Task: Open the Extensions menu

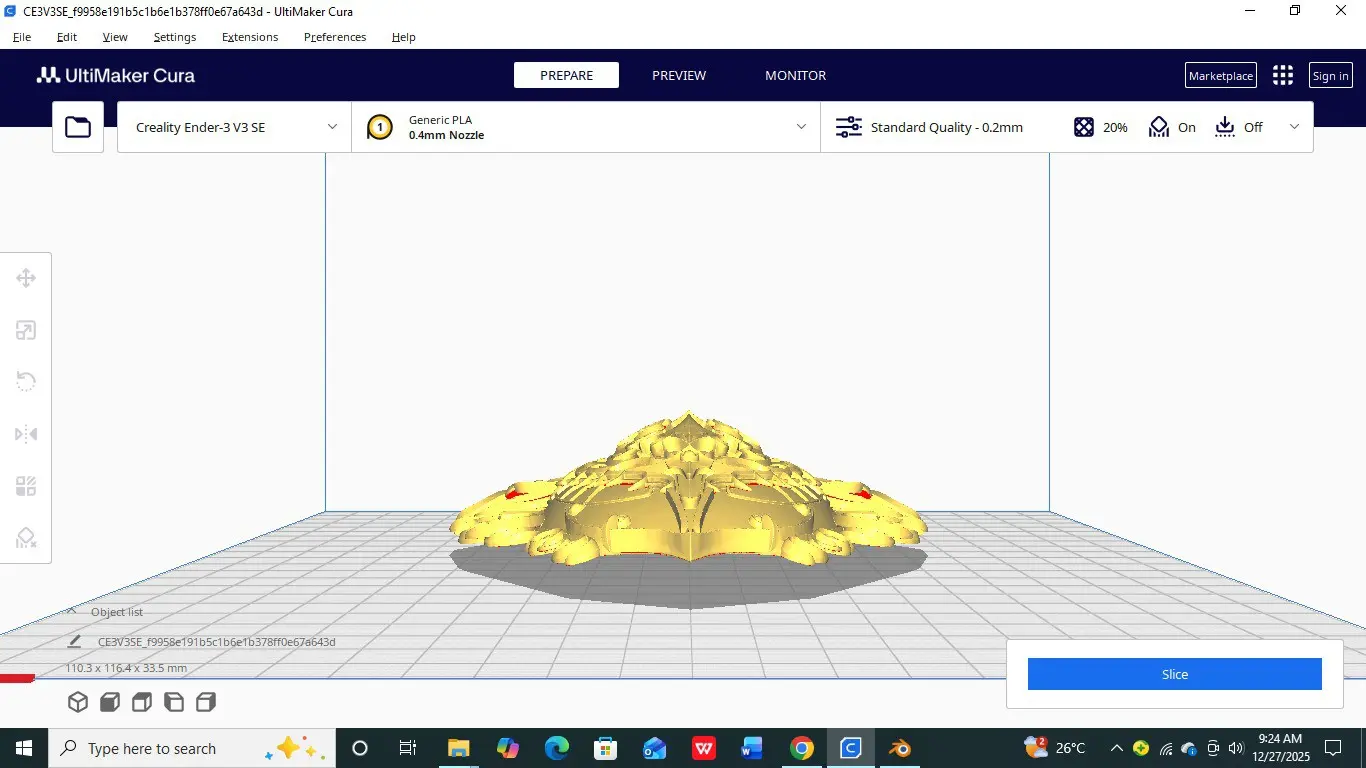Action: 250,37
